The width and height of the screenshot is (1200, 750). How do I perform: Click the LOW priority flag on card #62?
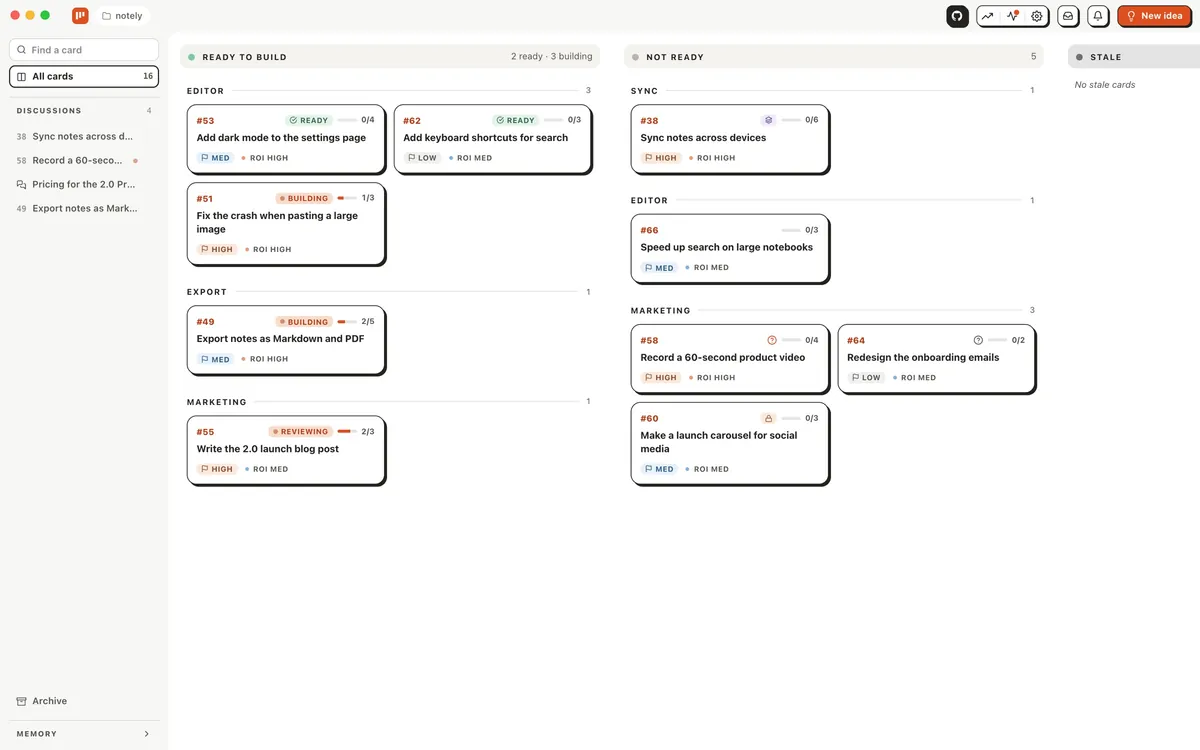(x=423, y=158)
